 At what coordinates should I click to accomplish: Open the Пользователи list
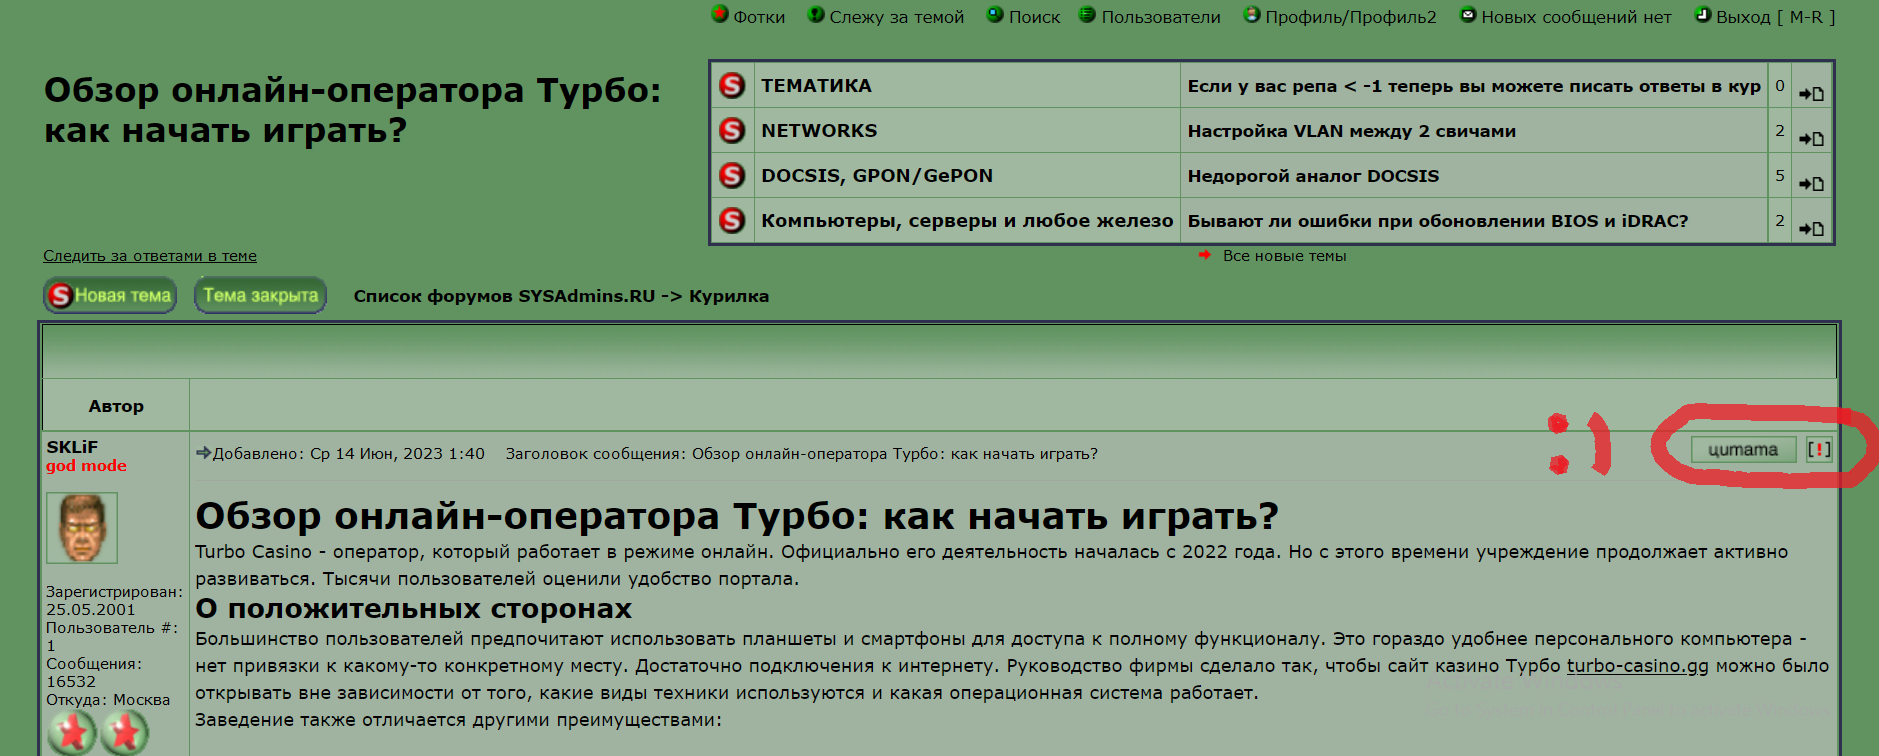[1161, 17]
